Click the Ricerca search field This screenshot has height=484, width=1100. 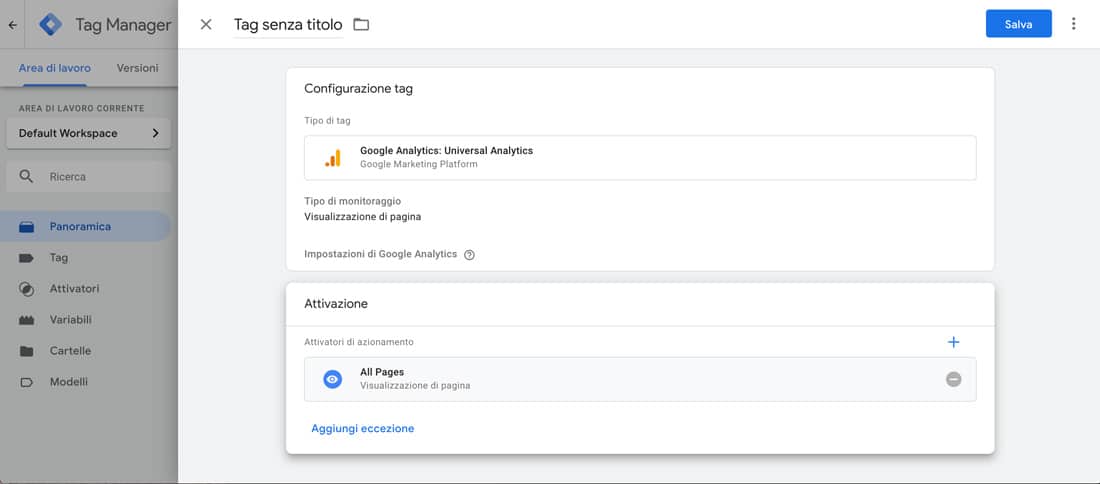click(88, 177)
